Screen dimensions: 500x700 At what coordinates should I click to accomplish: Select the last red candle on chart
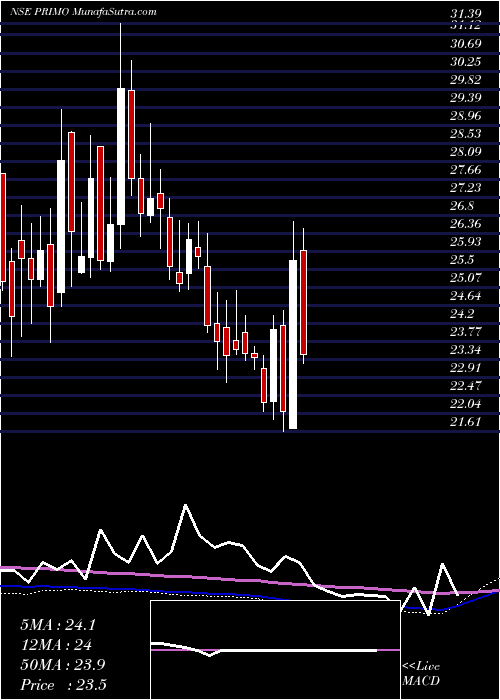[304, 302]
